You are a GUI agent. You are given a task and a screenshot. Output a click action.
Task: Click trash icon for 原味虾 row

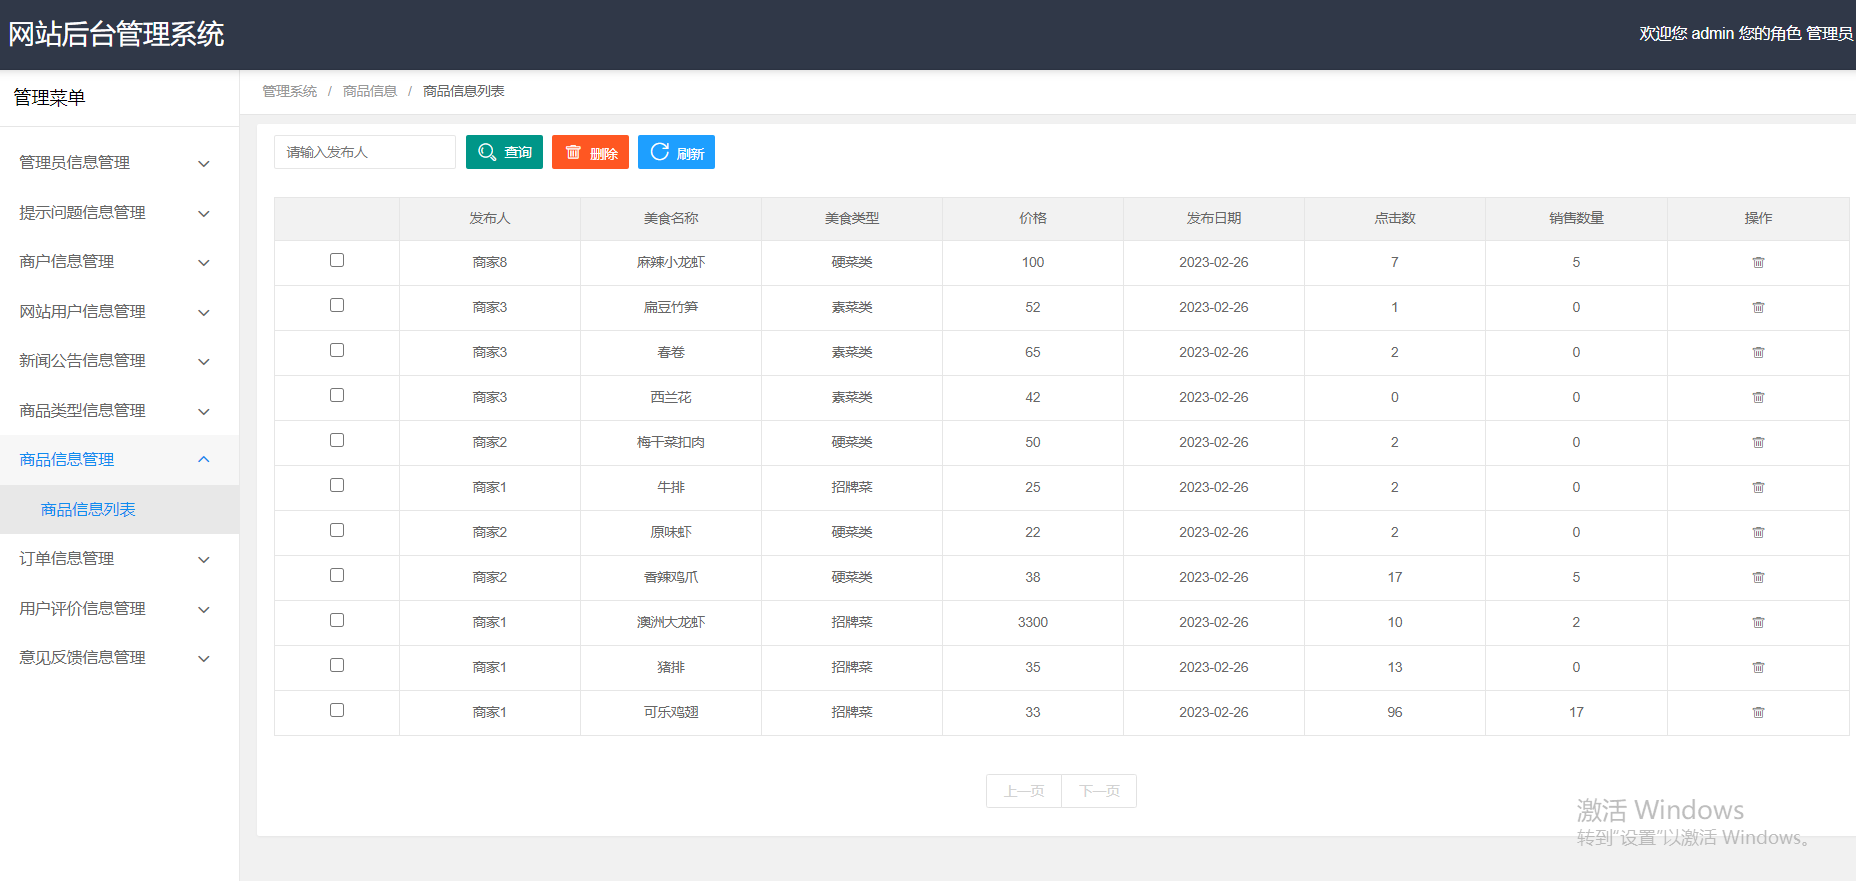click(1758, 532)
